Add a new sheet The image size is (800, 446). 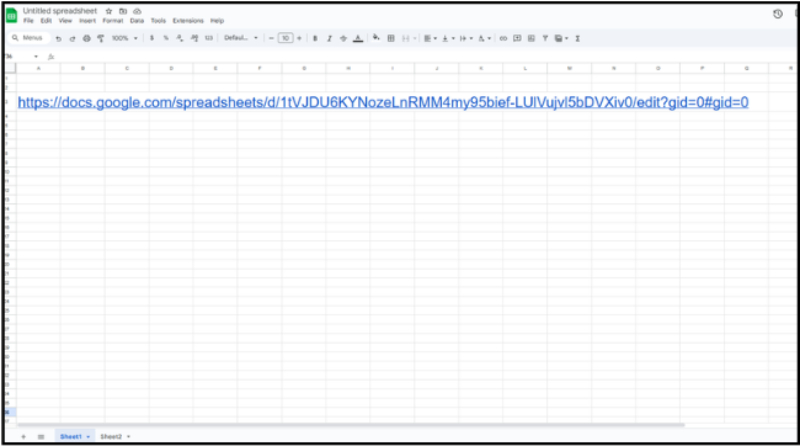[23, 437]
